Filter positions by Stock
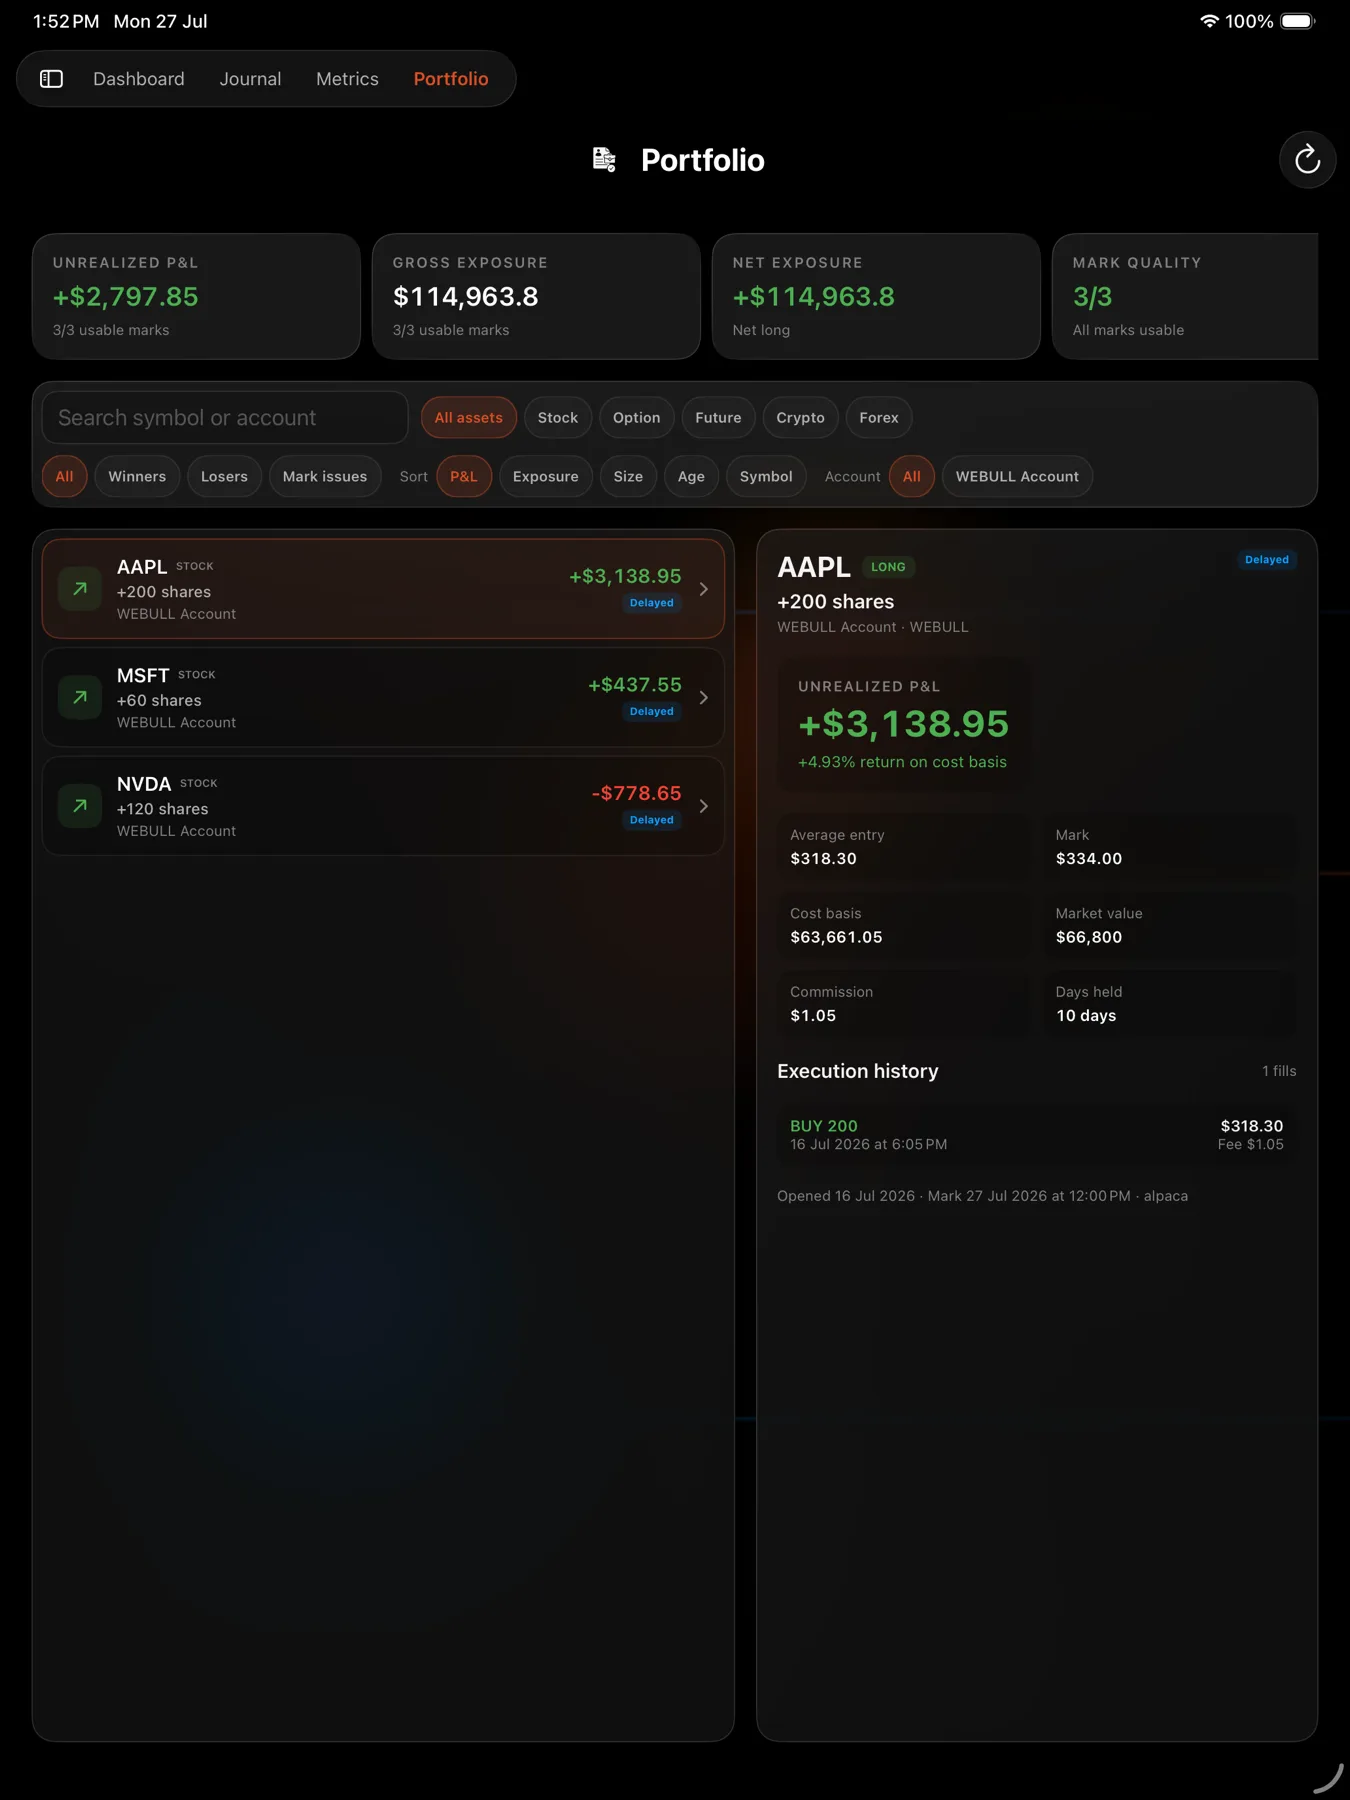1350x1800 pixels. [558, 417]
